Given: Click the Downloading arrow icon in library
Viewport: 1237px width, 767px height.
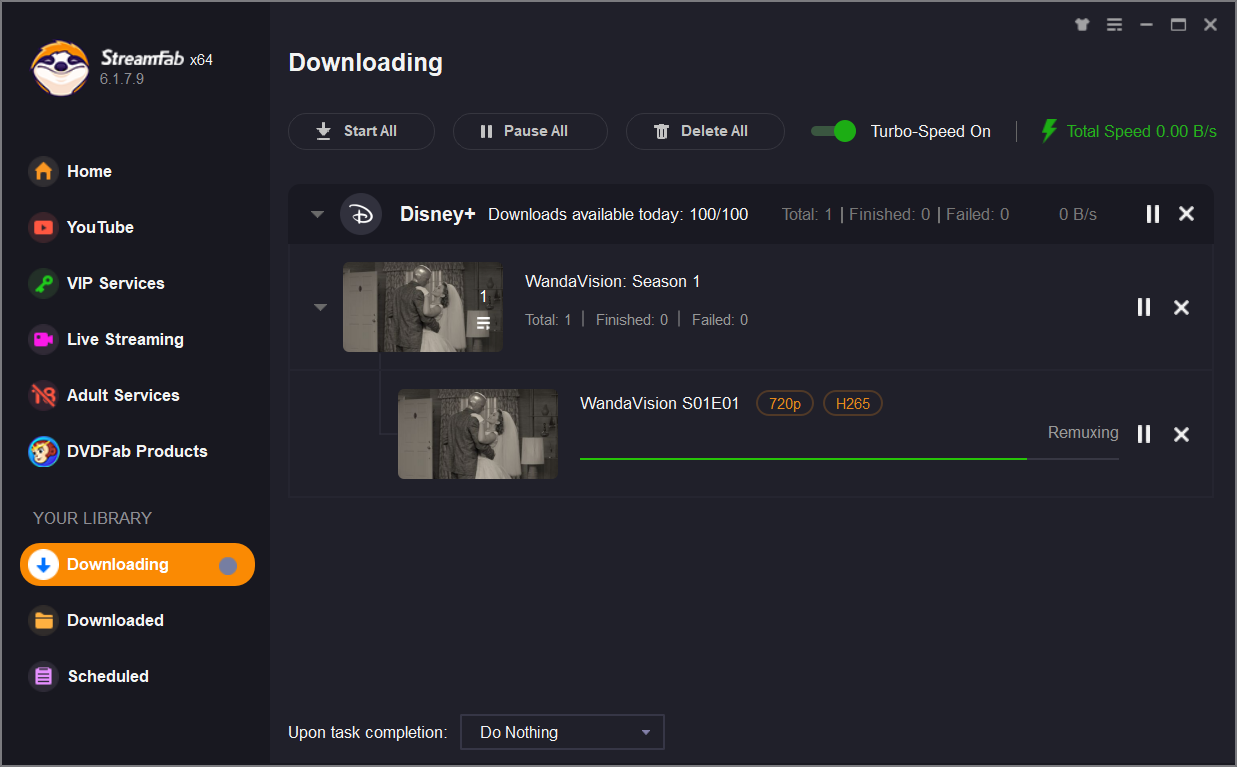Looking at the screenshot, I should point(43,564).
